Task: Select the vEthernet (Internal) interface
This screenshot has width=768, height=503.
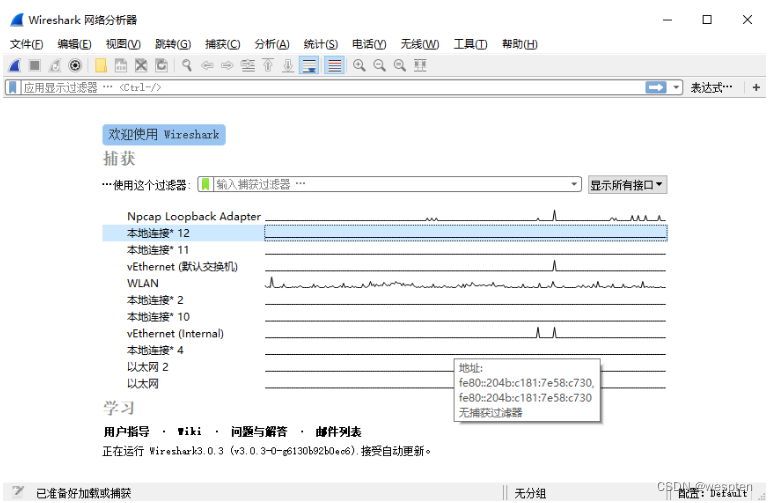Action: click(x=384, y=333)
